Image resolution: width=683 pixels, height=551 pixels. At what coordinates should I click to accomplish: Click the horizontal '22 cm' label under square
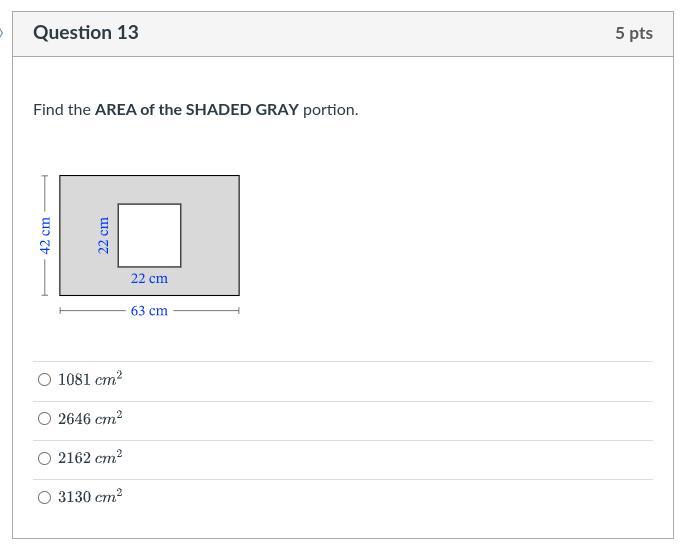[x=149, y=279]
